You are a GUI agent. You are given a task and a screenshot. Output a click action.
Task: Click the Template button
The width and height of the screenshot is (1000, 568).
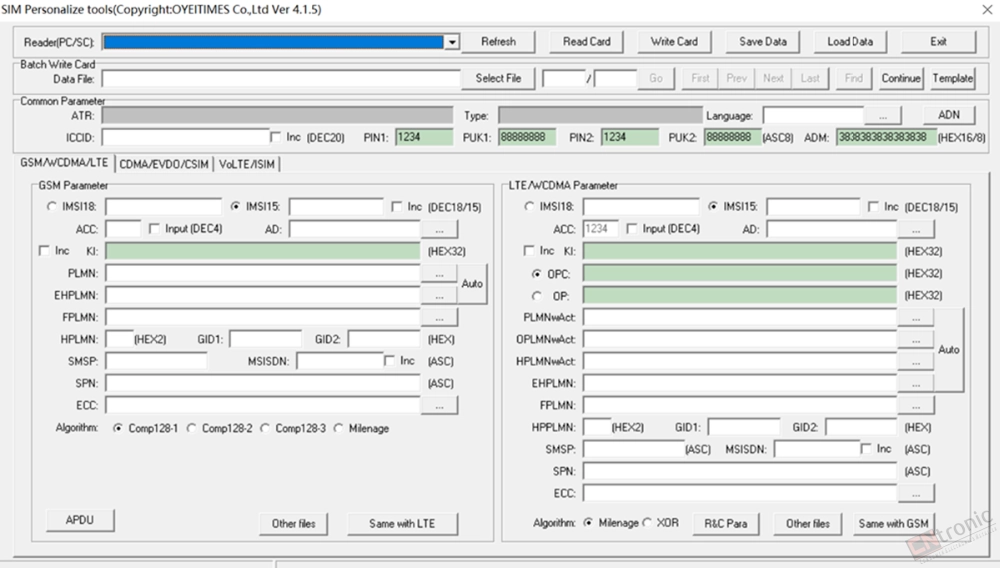[x=953, y=78]
